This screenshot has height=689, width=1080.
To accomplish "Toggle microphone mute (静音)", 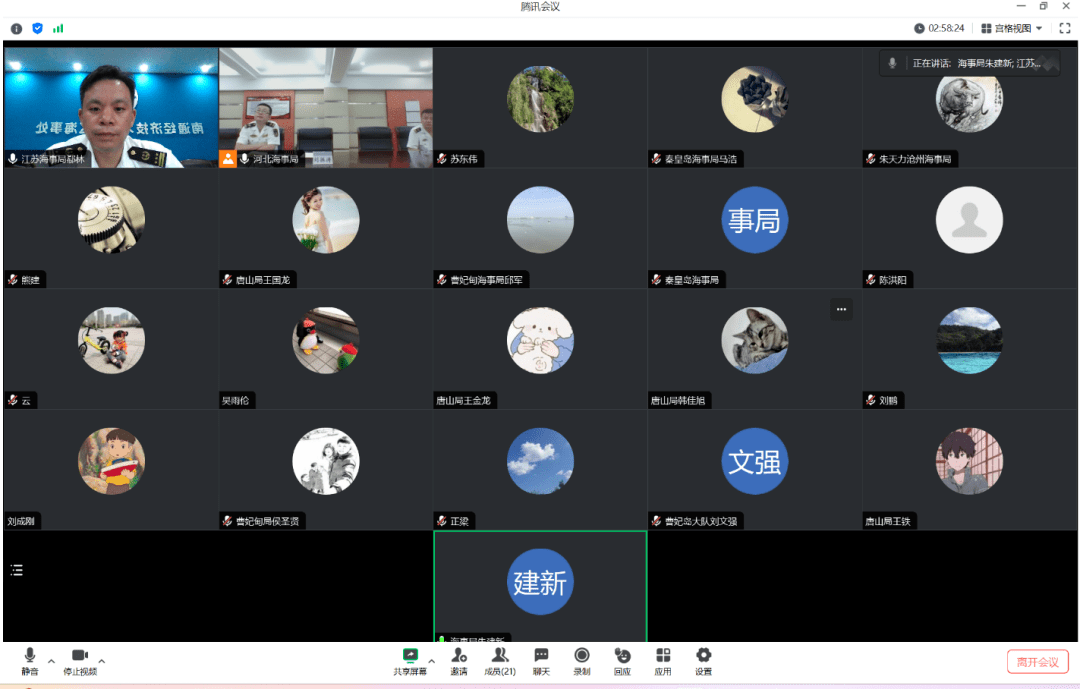I will [x=30, y=660].
